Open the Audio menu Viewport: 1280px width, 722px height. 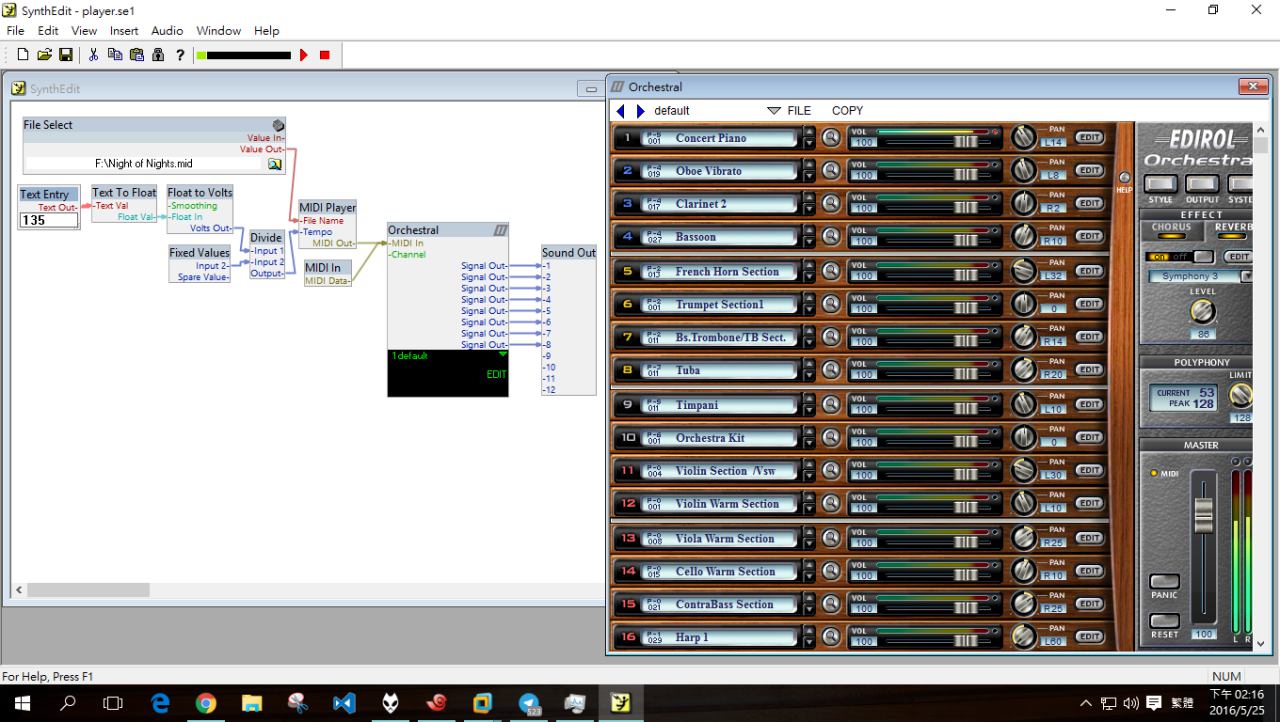click(x=167, y=31)
